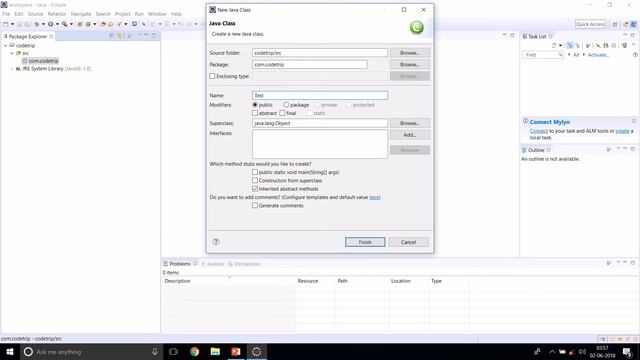Viewport: 640px width, 360px height.
Task: Select the package modifier radio button
Action: (286, 105)
